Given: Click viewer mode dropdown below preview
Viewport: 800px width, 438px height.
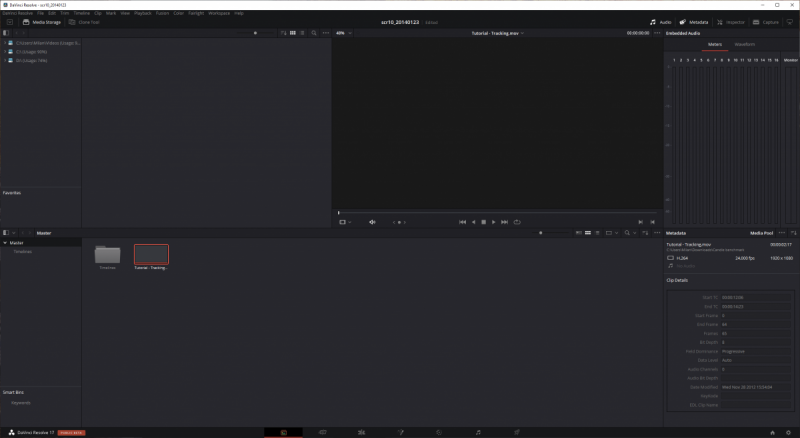Looking at the screenshot, I should tap(345, 222).
